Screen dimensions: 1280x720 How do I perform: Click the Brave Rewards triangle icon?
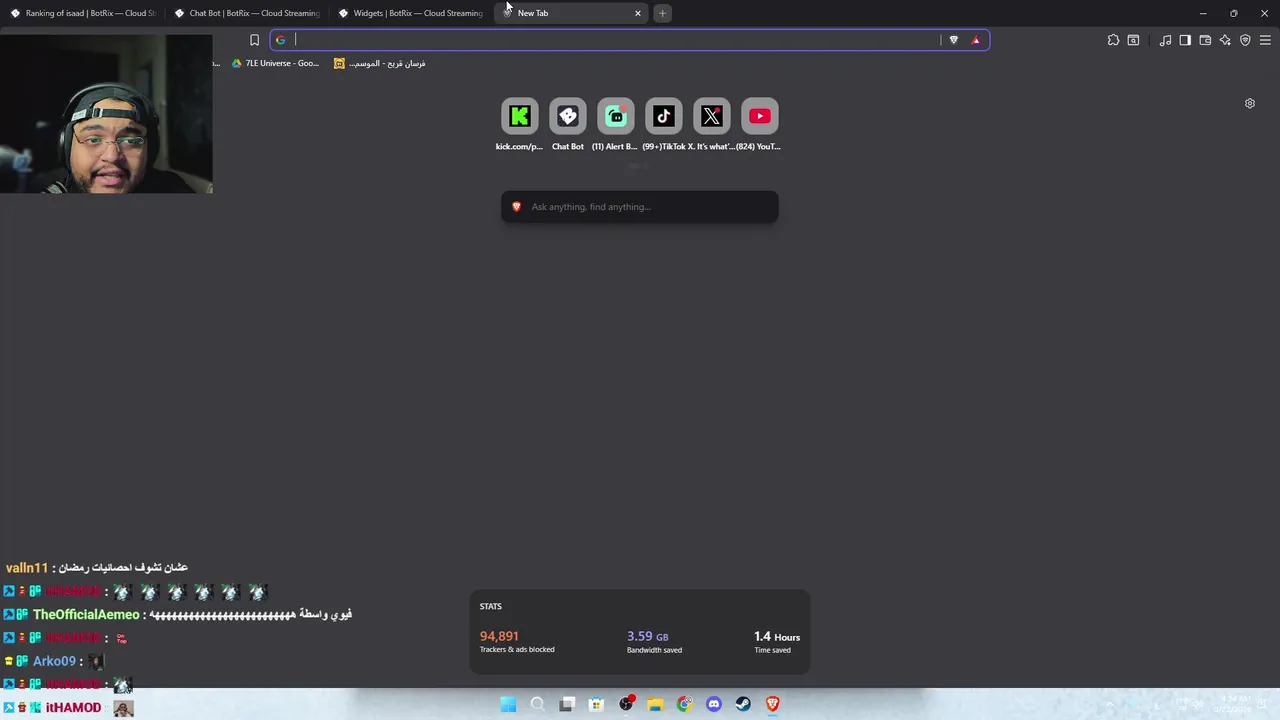(x=976, y=40)
